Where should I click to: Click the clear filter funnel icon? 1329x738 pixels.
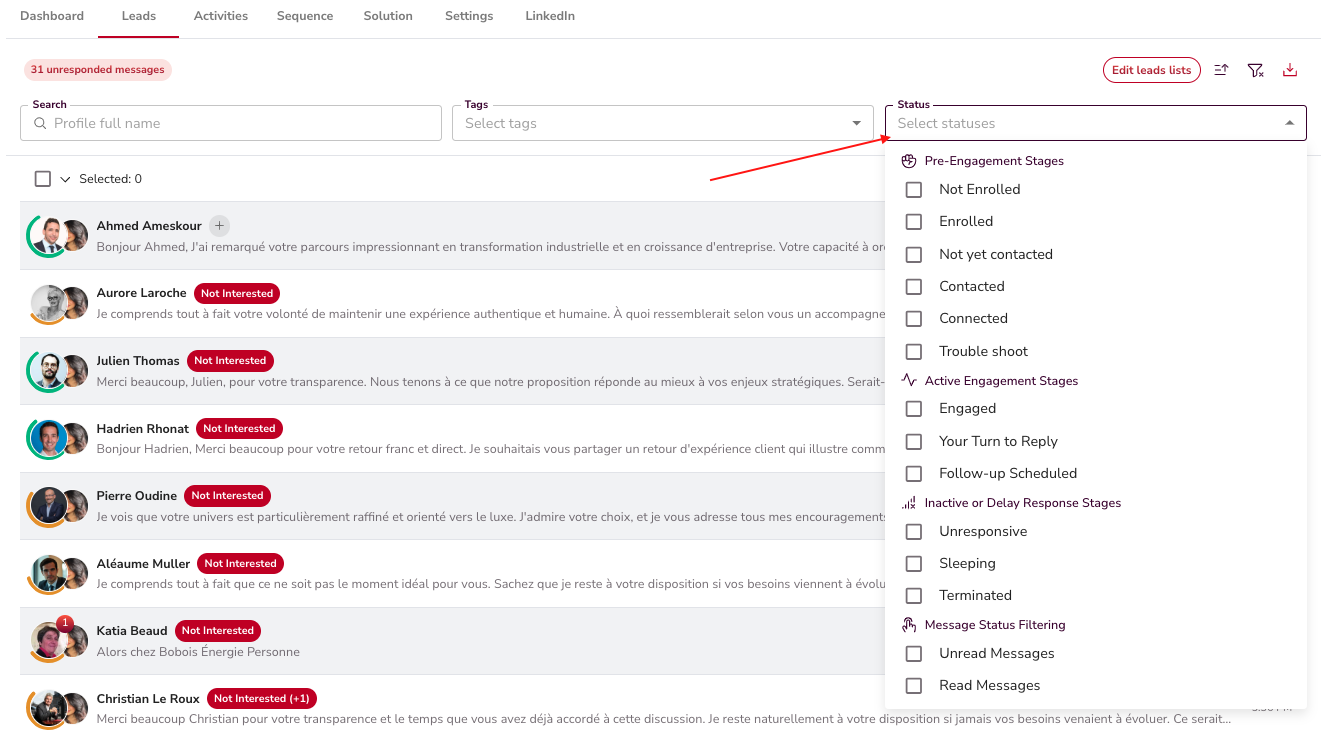coord(1255,70)
